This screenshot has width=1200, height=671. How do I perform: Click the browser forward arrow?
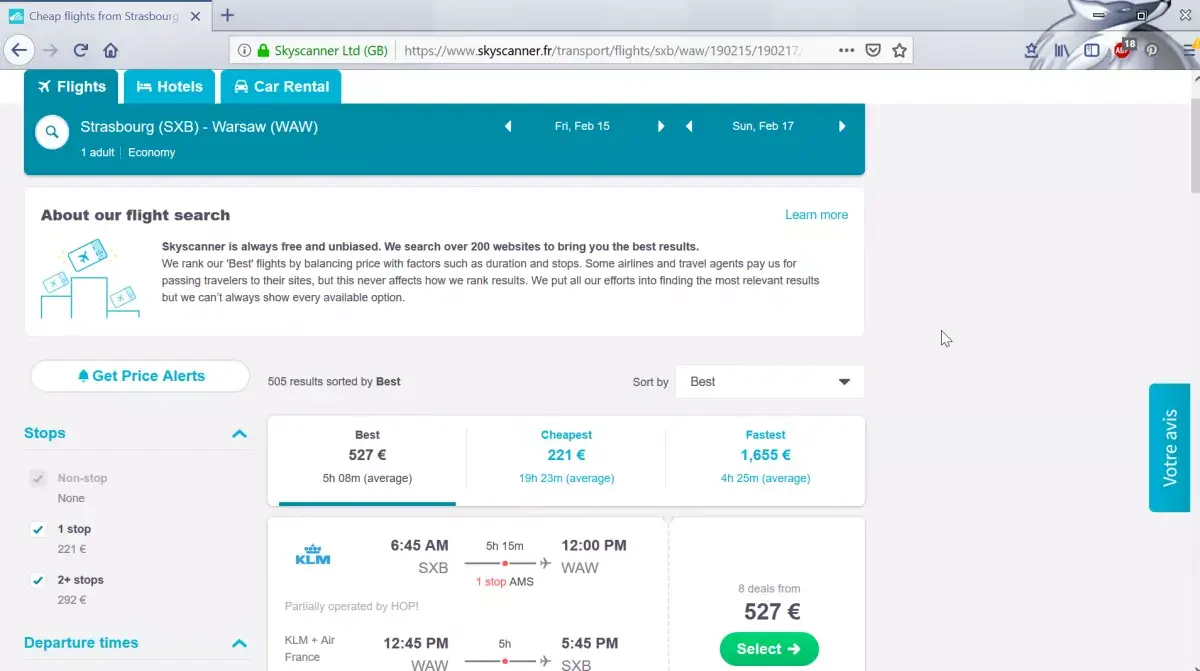click(50, 50)
